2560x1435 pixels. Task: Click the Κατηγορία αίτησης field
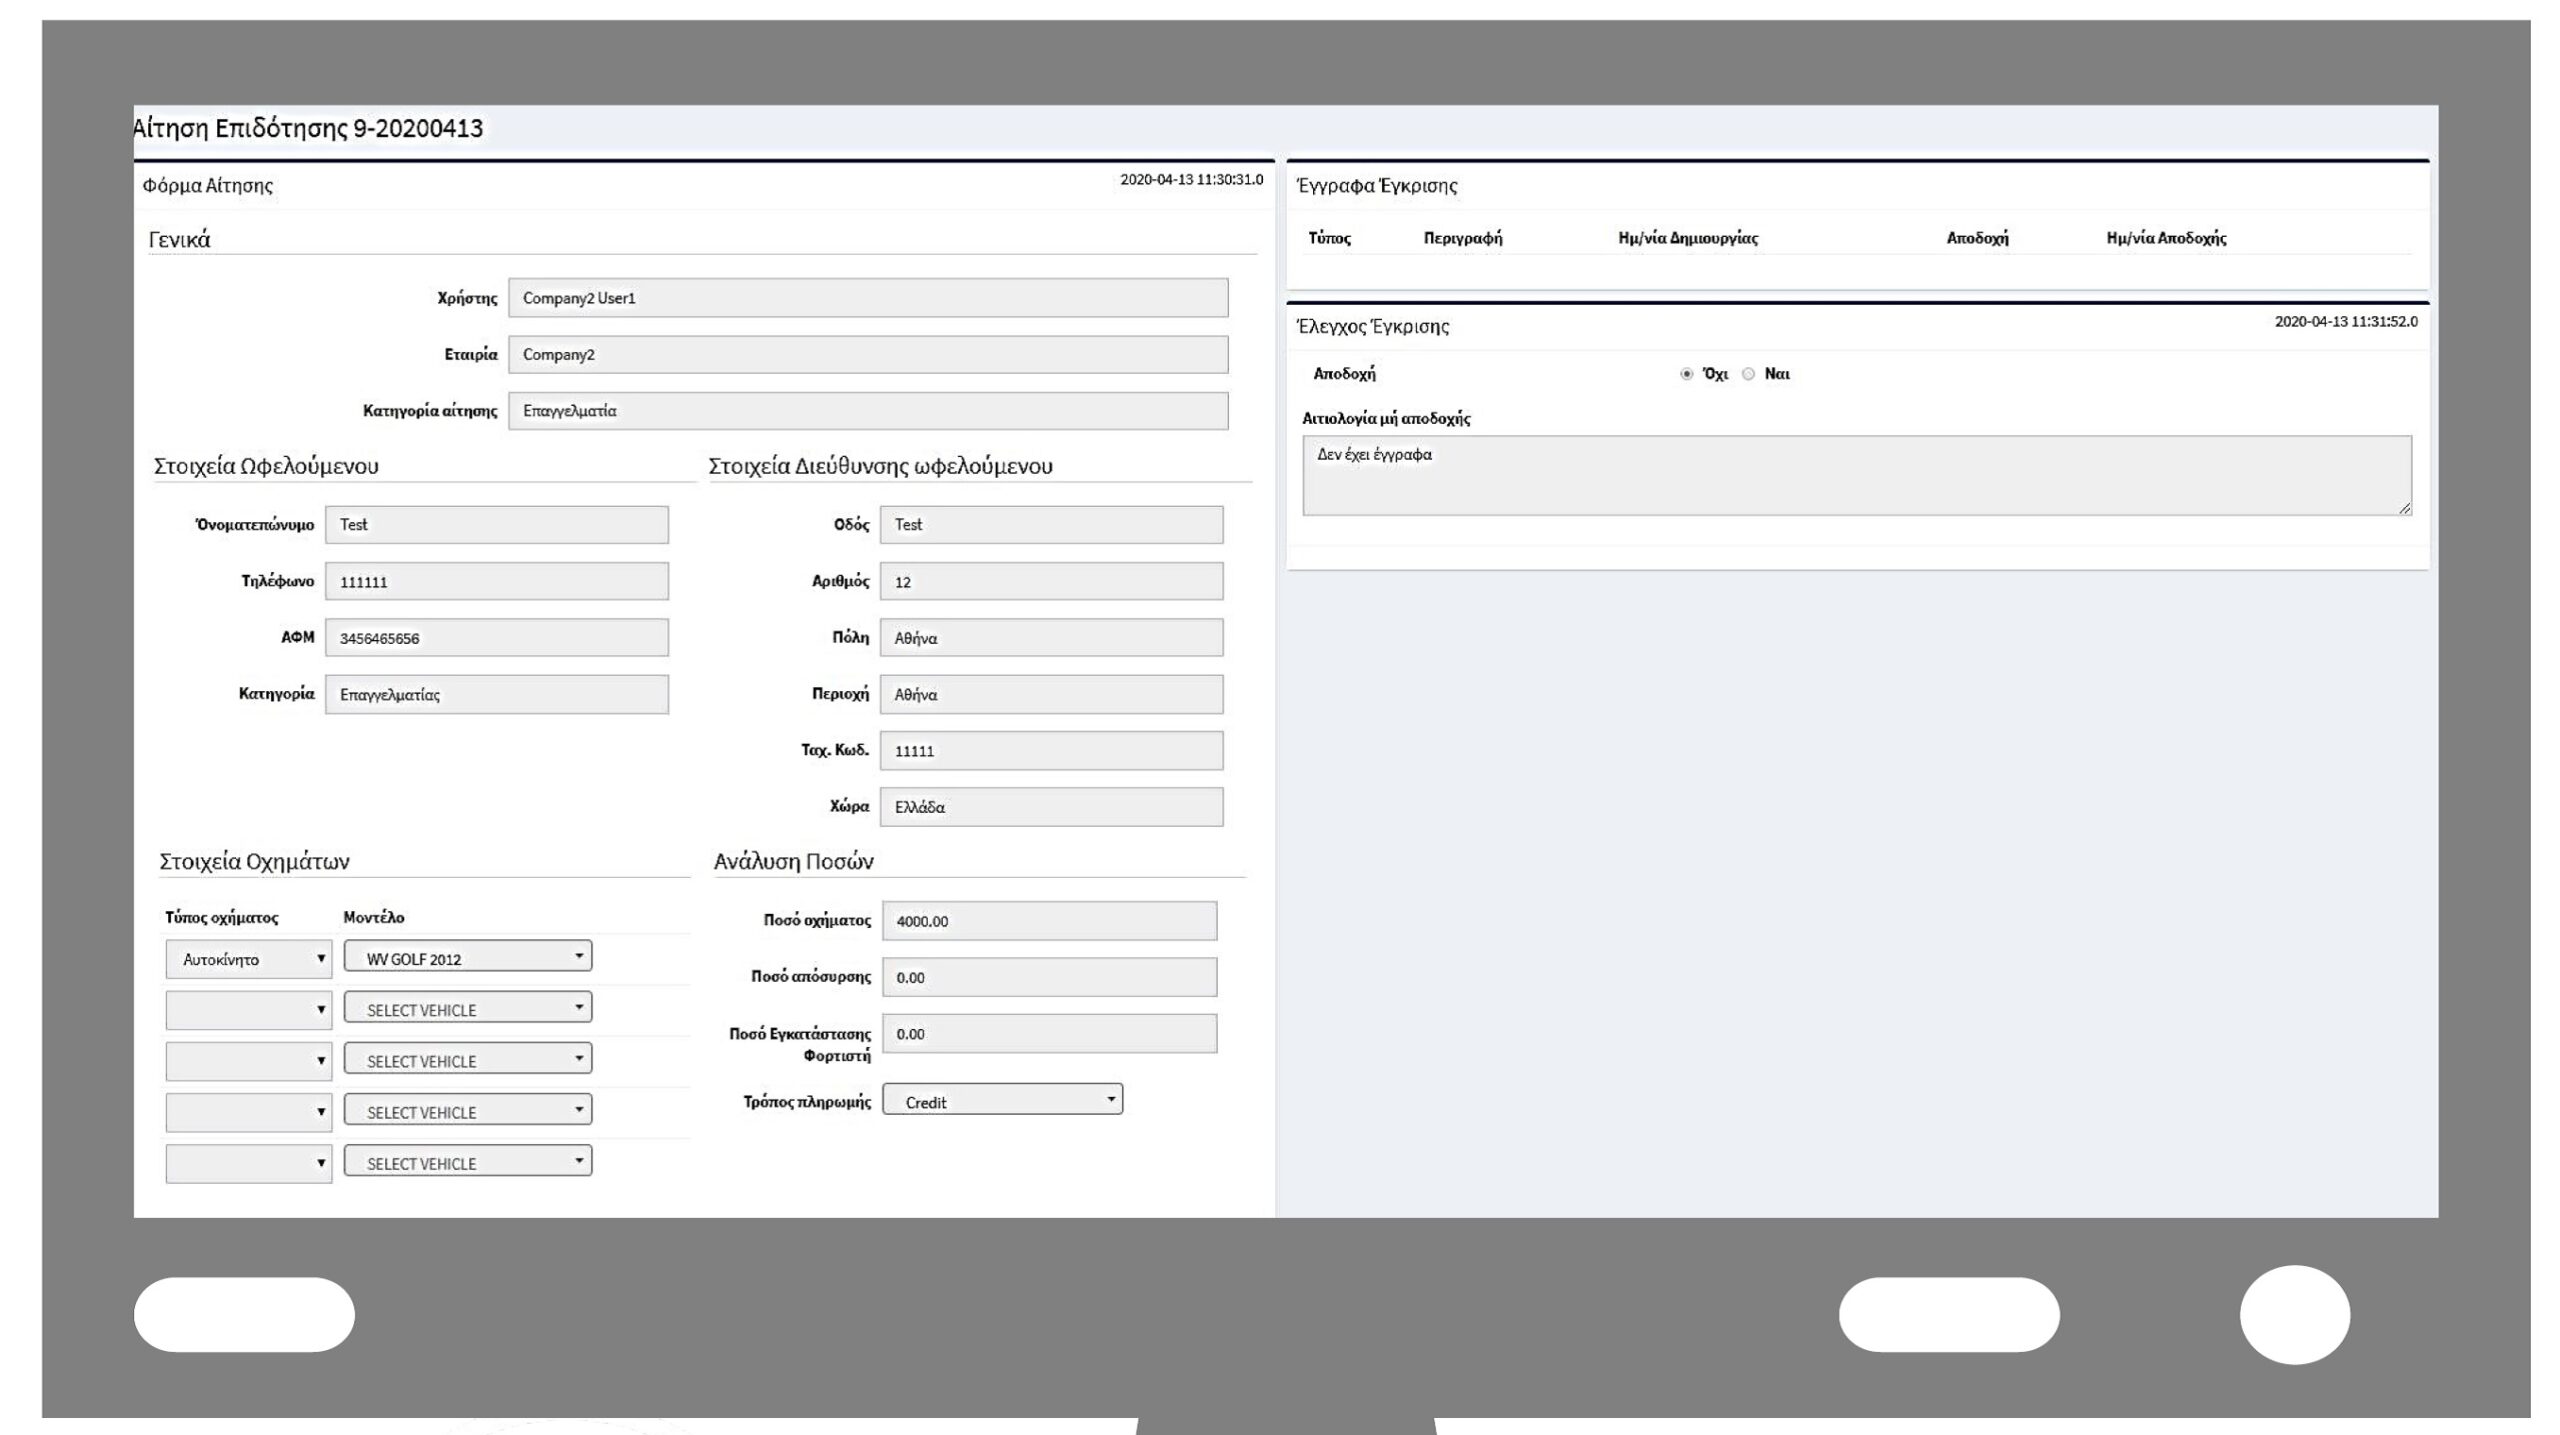868,411
